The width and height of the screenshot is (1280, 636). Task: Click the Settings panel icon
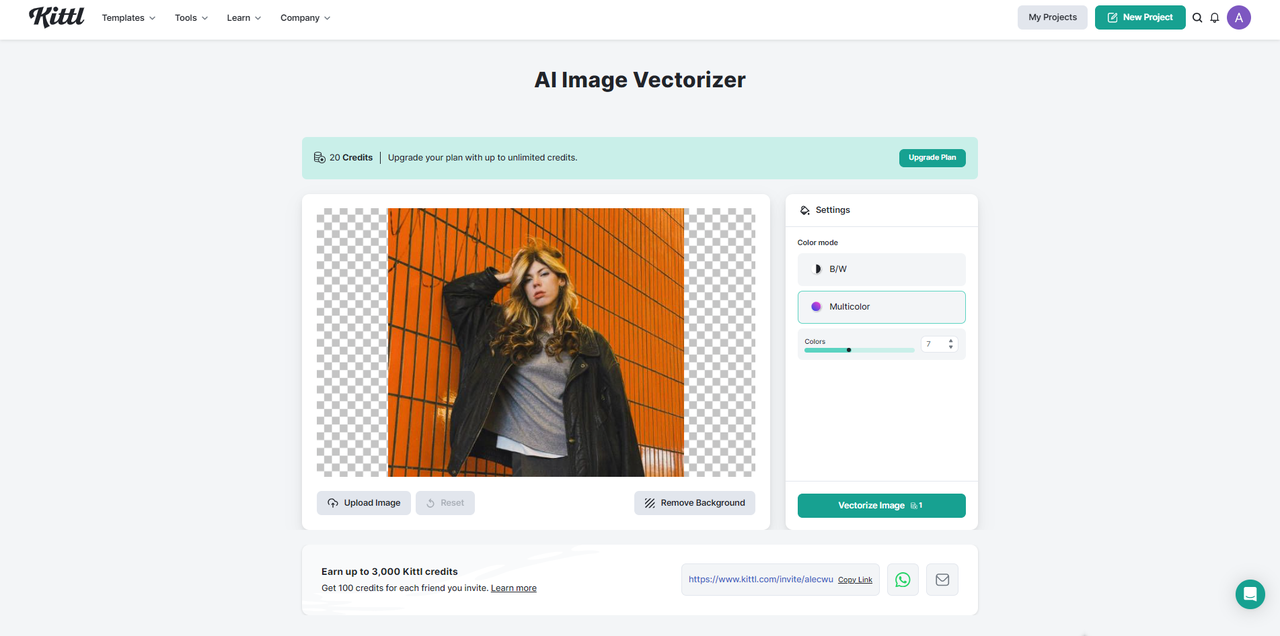point(805,210)
